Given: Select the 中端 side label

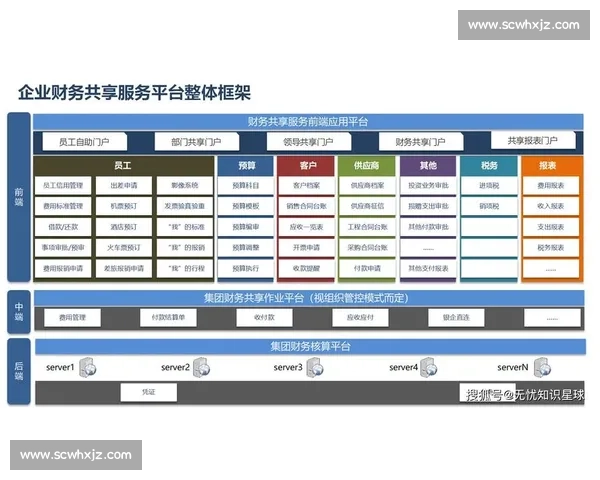Looking at the screenshot, I should click(x=19, y=312).
